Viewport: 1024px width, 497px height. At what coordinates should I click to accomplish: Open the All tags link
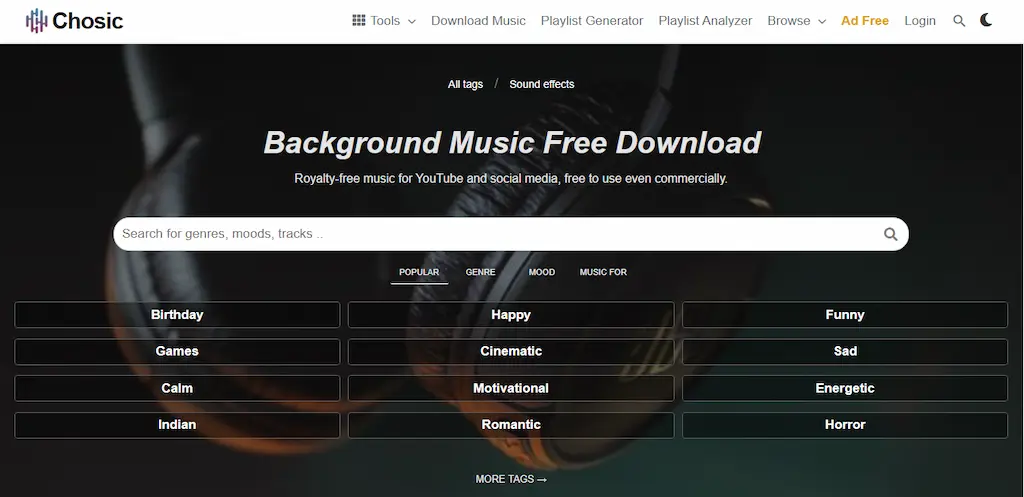[x=465, y=84]
